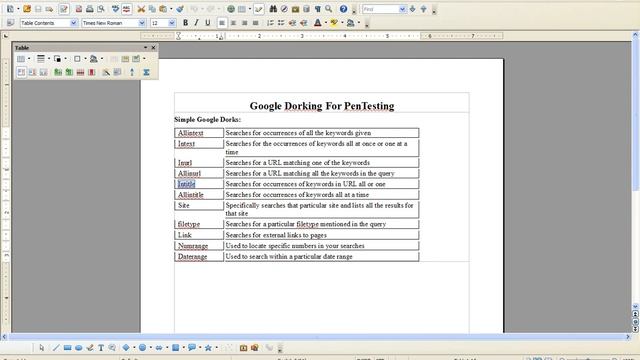The height and width of the screenshot is (360, 640).
Task: Open the Table toolbar options arrow
Action: pyautogui.click(x=145, y=47)
